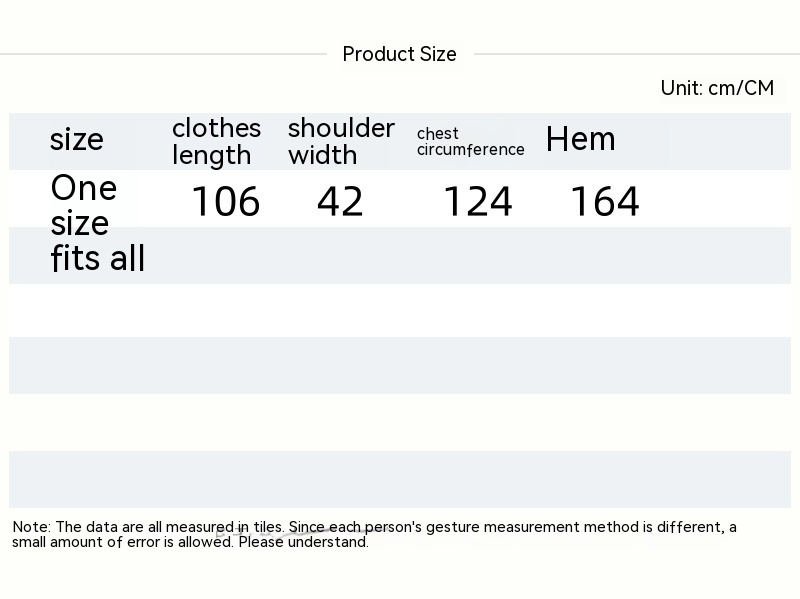Viewport: 800px width, 599px height.
Task: Select the clothes length value 106
Action: click(x=225, y=202)
